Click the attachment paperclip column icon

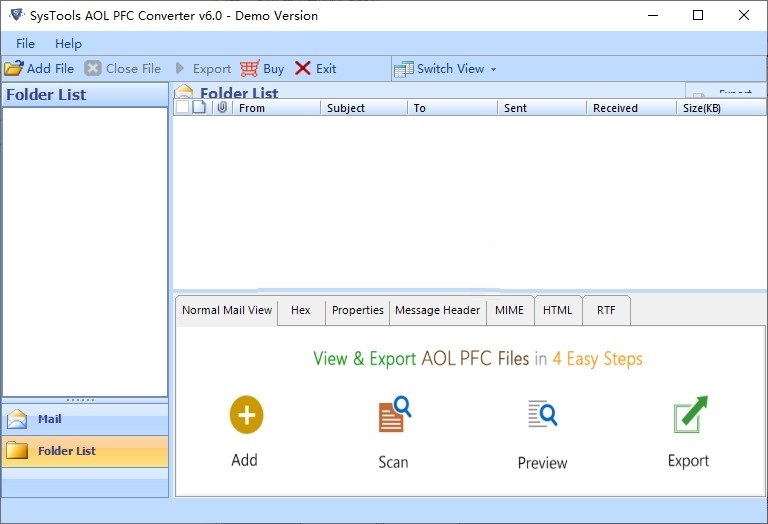pos(221,108)
